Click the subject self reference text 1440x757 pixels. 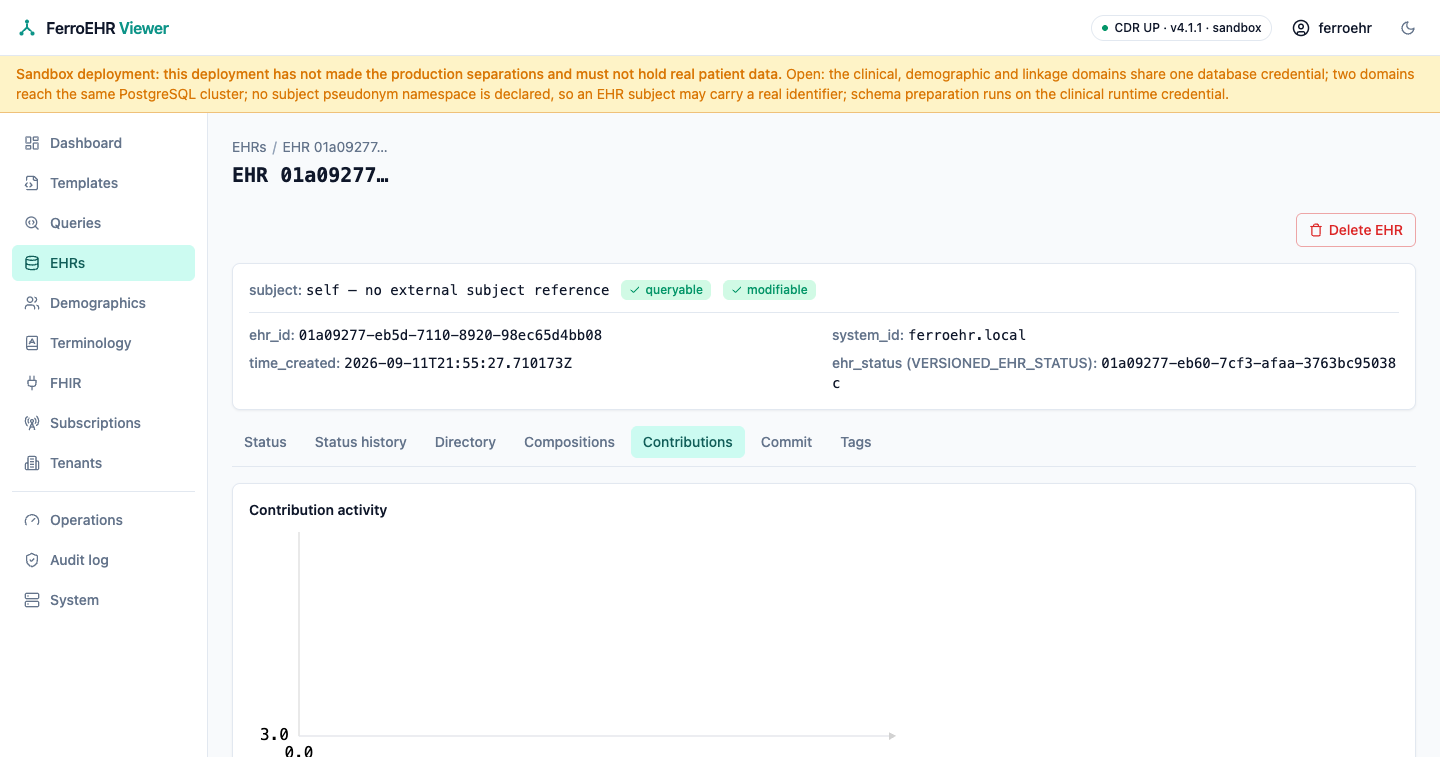click(x=458, y=290)
